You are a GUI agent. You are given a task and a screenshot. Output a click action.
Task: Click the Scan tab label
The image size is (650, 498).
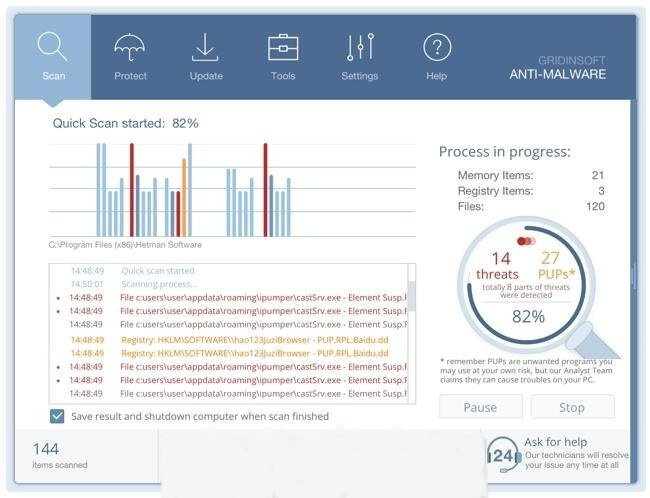click(54, 76)
